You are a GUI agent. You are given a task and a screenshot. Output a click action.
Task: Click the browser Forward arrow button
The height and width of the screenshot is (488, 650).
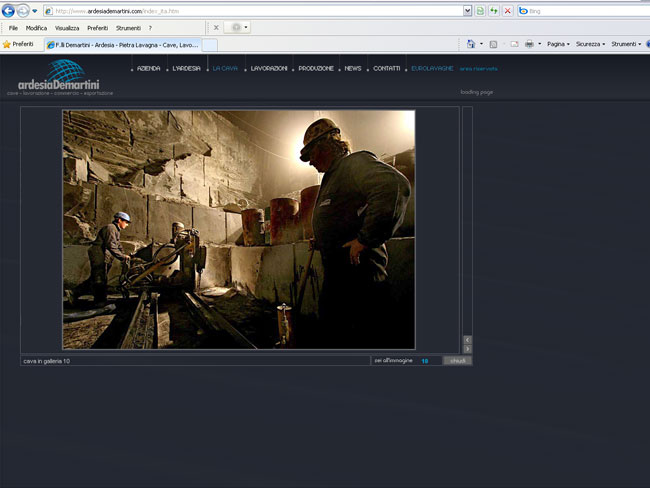pos(23,11)
